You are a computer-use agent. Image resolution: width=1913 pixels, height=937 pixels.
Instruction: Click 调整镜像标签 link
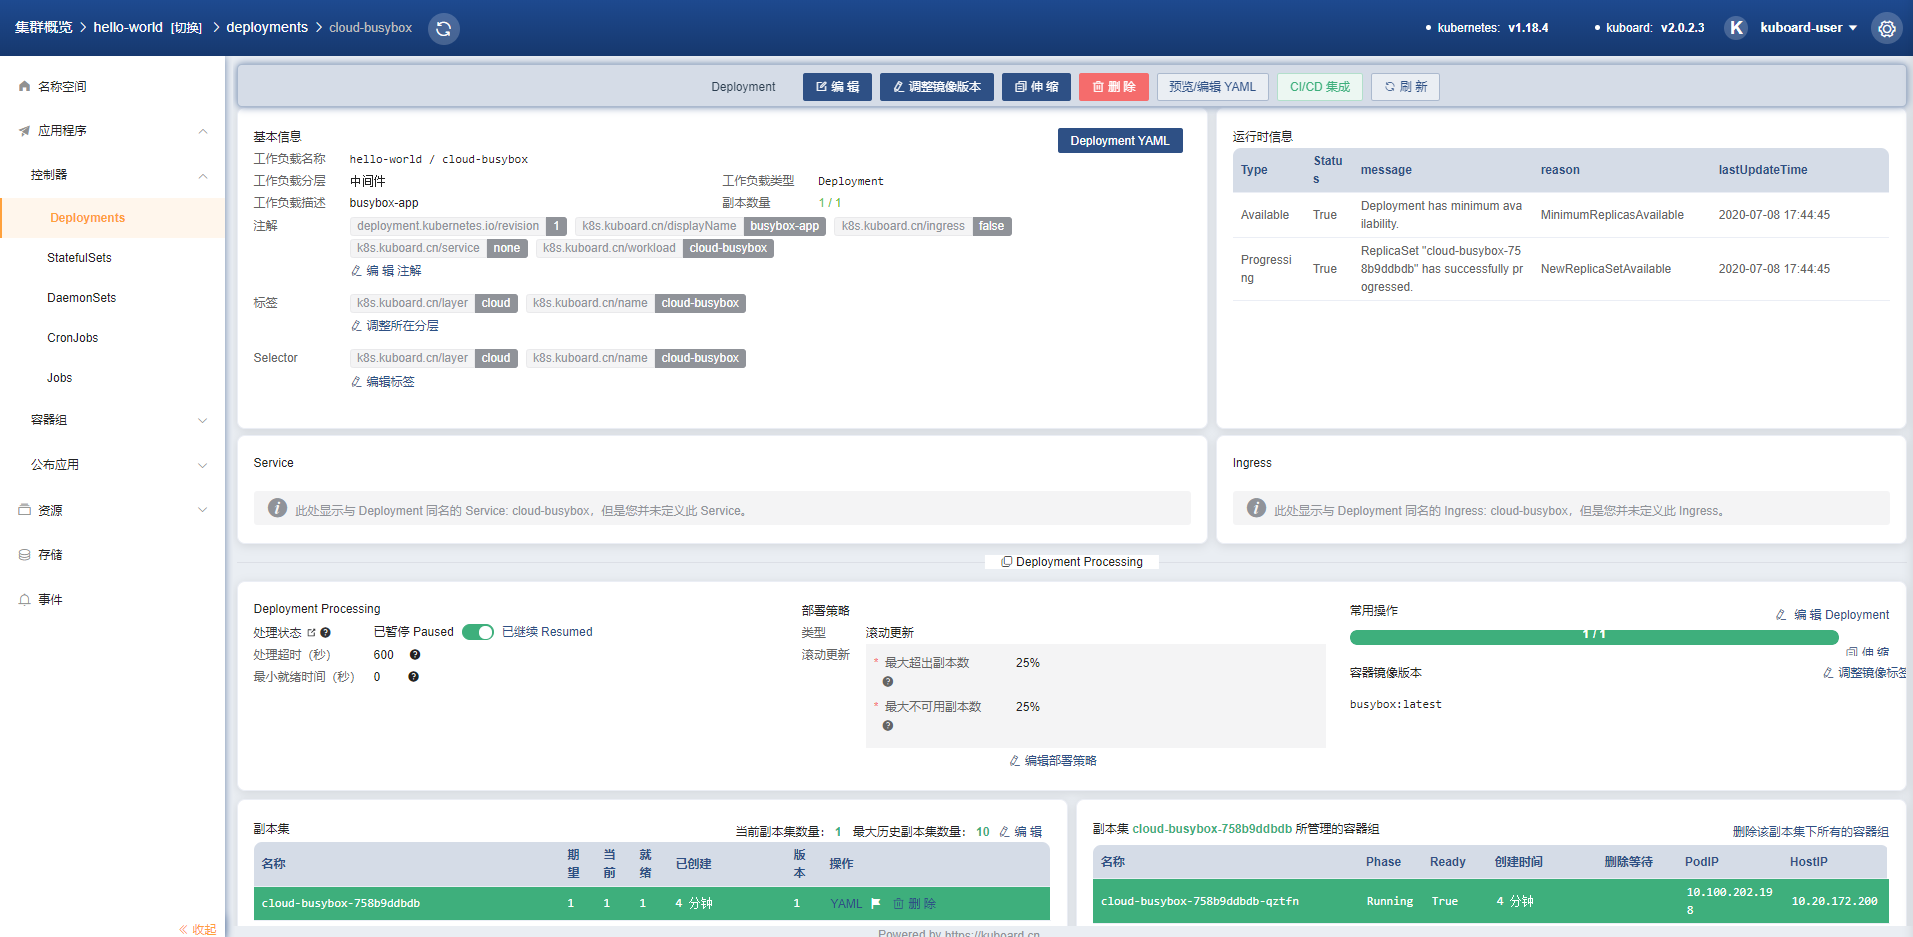click(x=1864, y=673)
